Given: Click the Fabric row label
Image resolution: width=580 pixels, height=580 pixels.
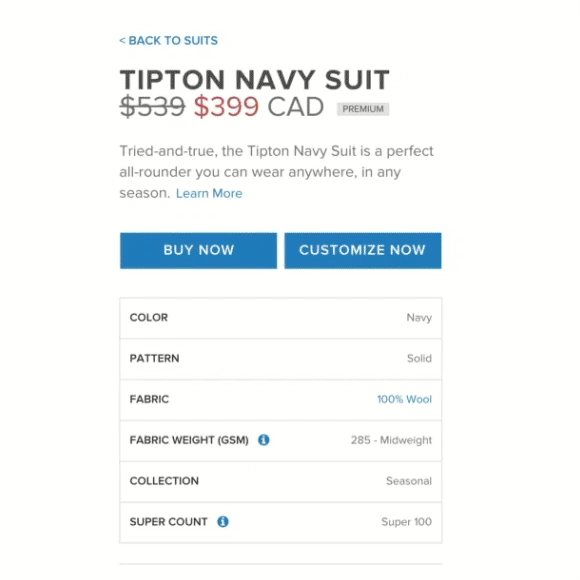Looking at the screenshot, I should point(149,399).
